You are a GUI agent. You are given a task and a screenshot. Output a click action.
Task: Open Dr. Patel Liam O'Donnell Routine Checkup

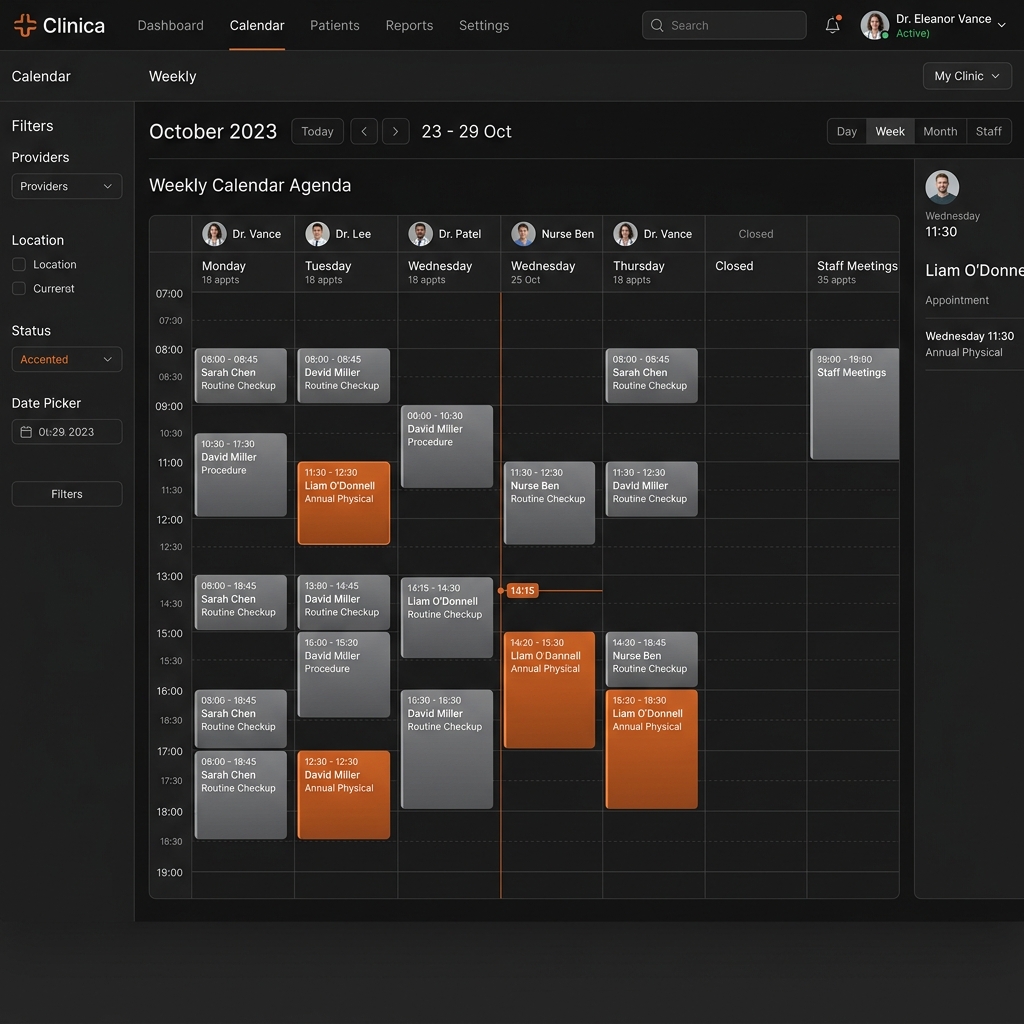tap(447, 617)
